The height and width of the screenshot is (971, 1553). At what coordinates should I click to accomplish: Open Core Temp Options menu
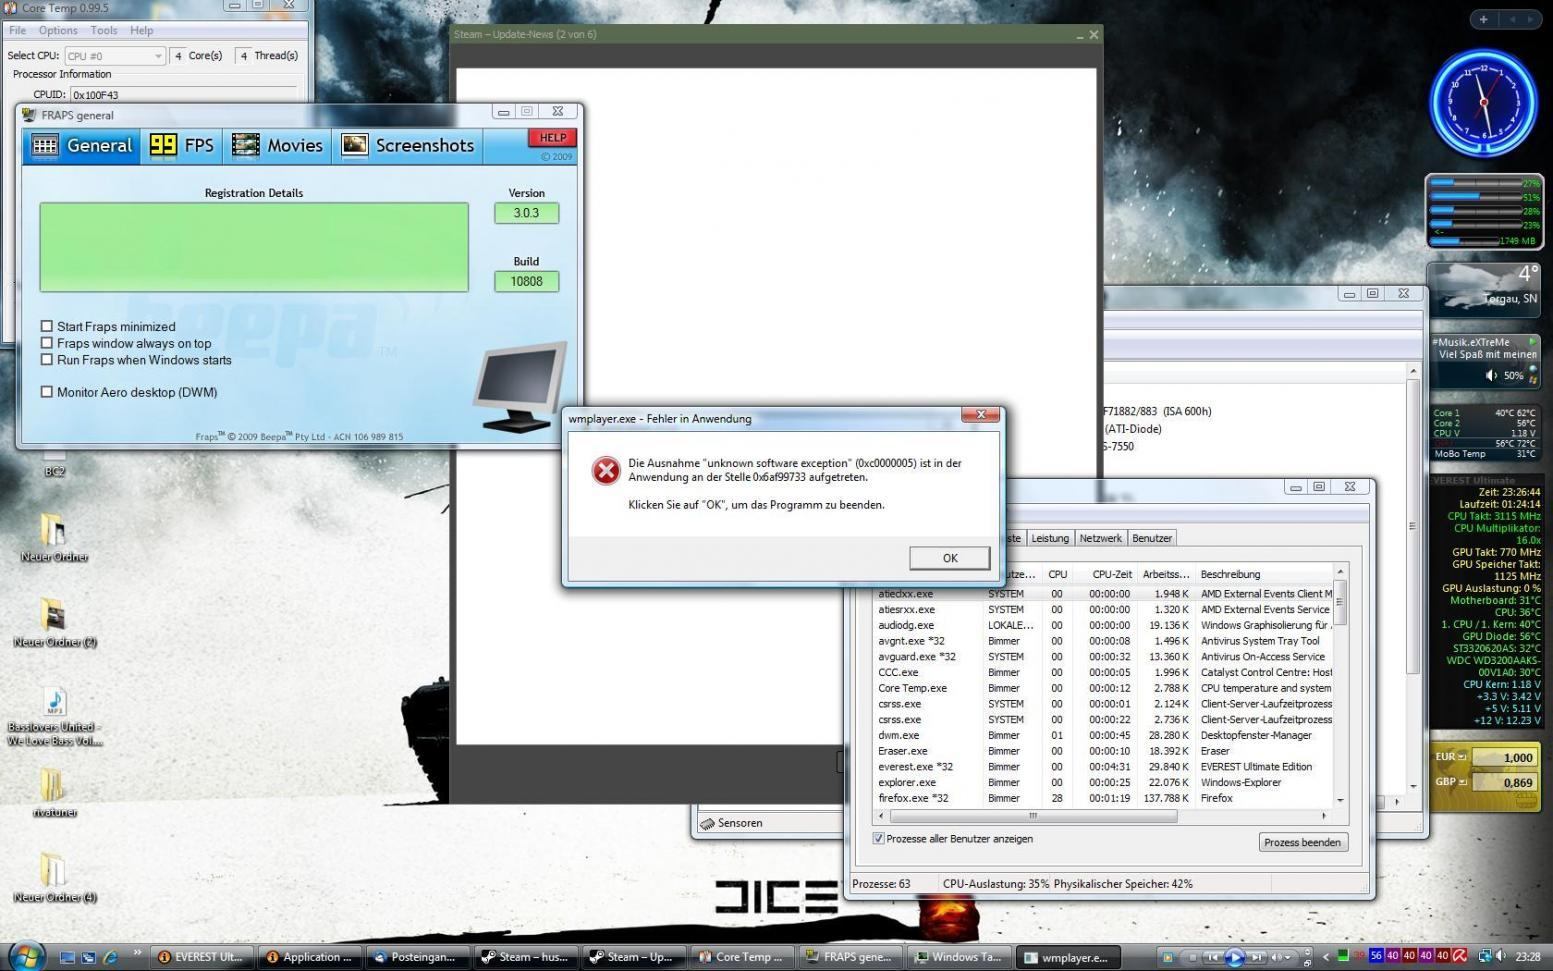pos(58,31)
